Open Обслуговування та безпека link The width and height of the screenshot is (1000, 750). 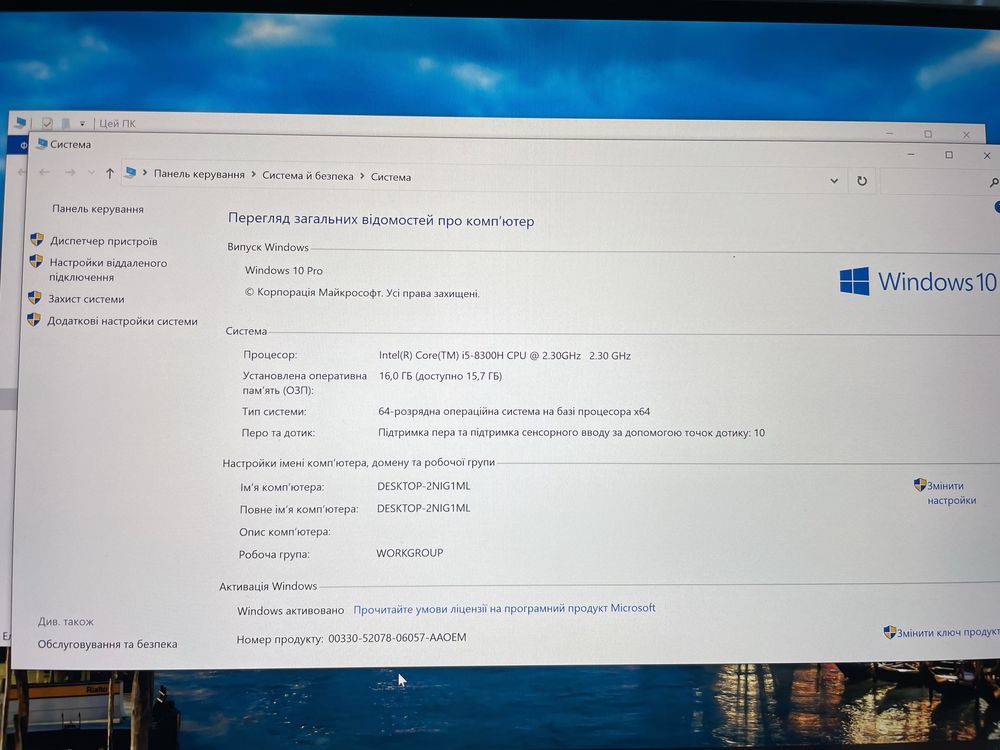click(107, 644)
